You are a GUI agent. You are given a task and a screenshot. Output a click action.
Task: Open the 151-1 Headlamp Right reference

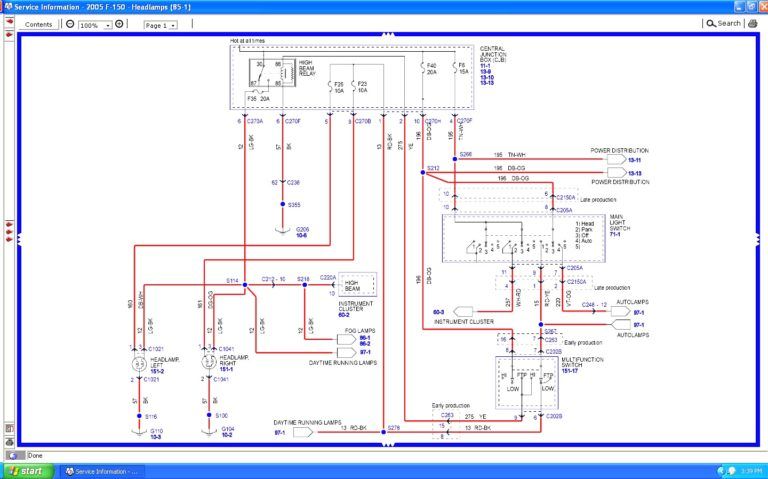(226, 369)
